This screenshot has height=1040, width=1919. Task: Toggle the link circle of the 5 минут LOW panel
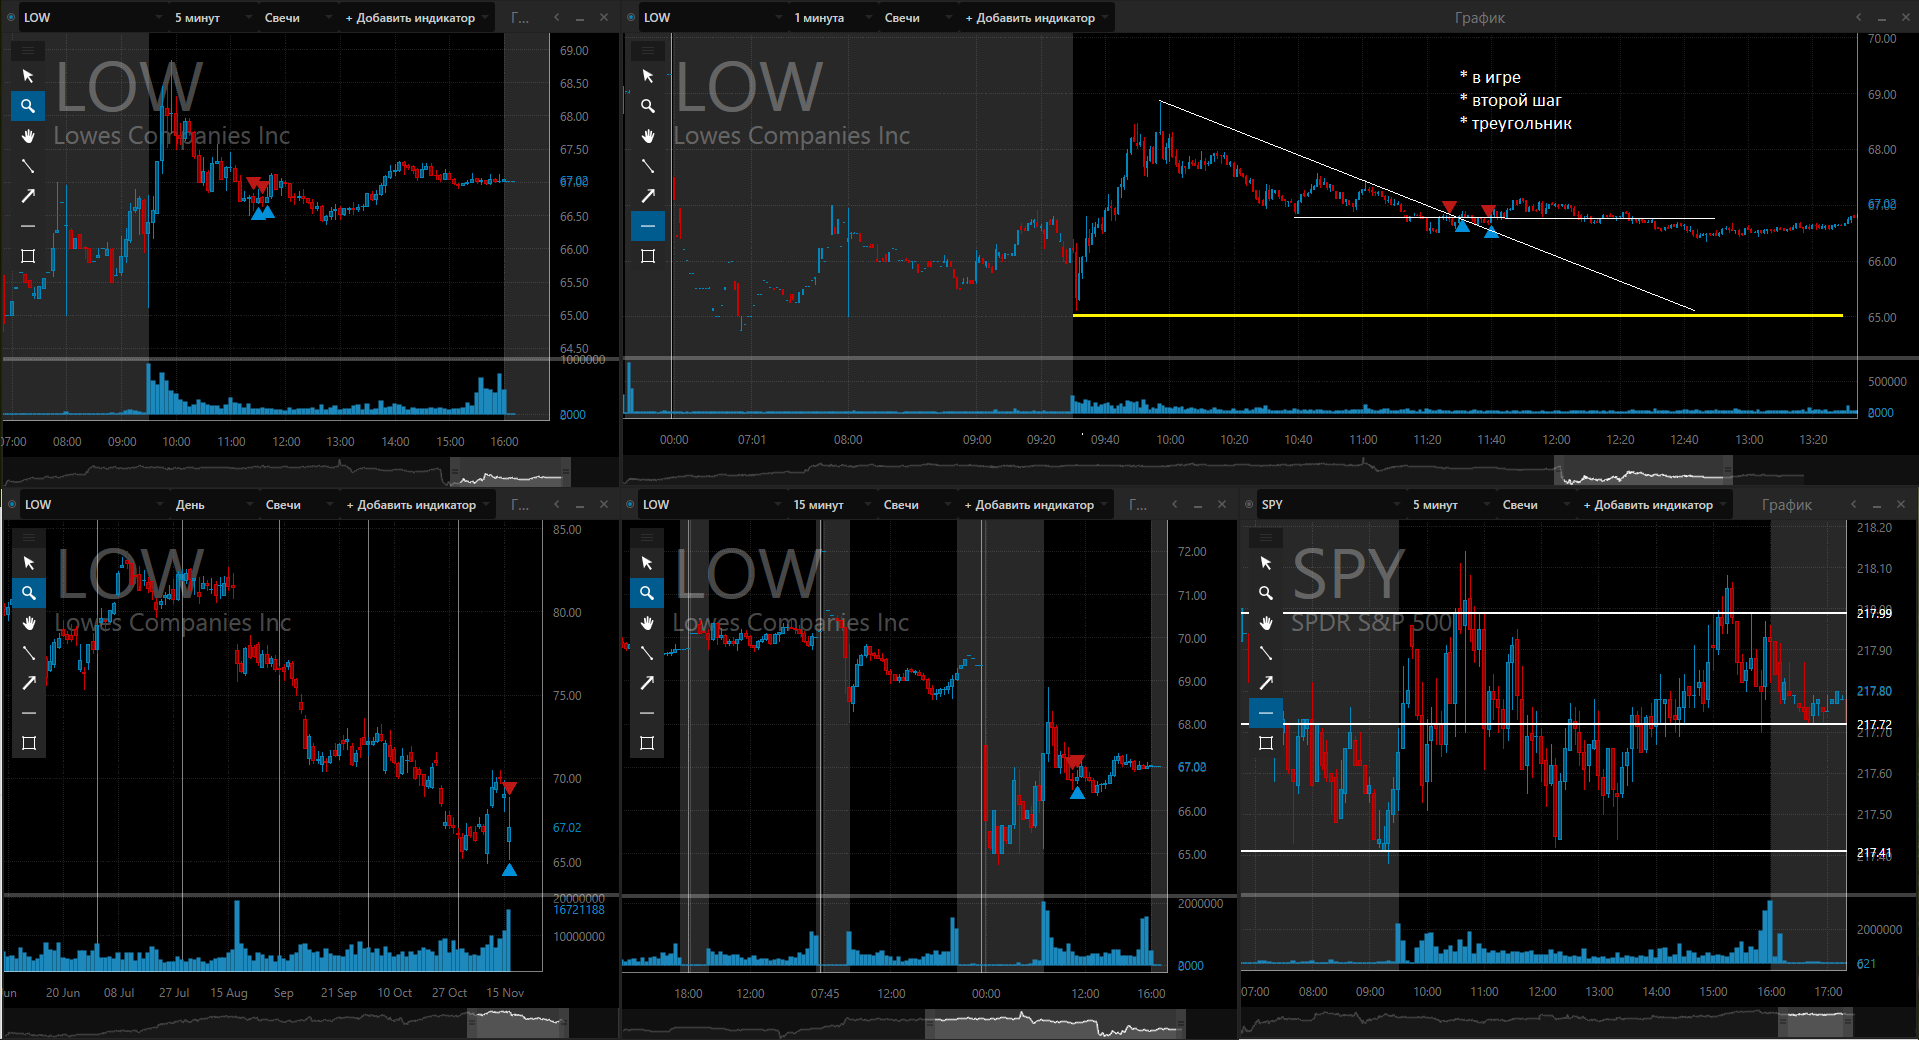[11, 17]
